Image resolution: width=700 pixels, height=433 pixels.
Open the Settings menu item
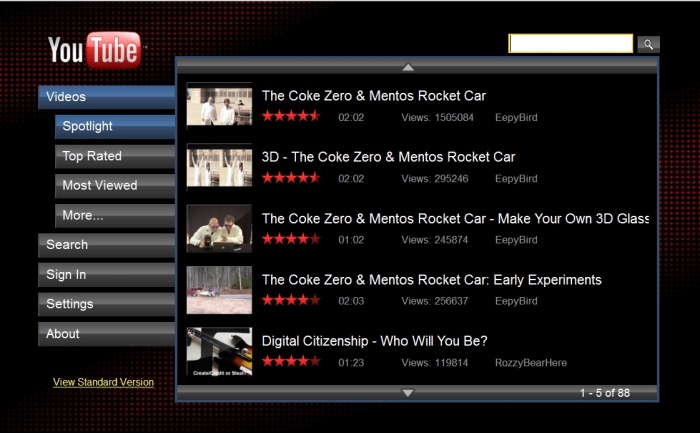point(106,304)
